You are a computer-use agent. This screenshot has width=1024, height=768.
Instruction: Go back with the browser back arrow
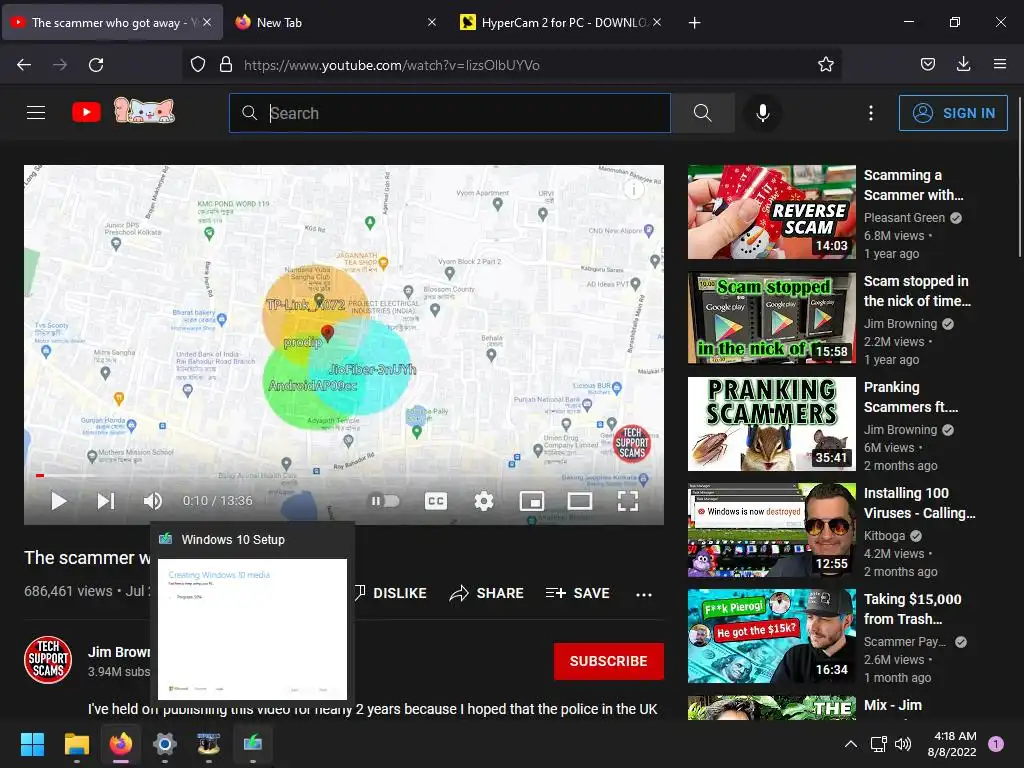(24, 65)
